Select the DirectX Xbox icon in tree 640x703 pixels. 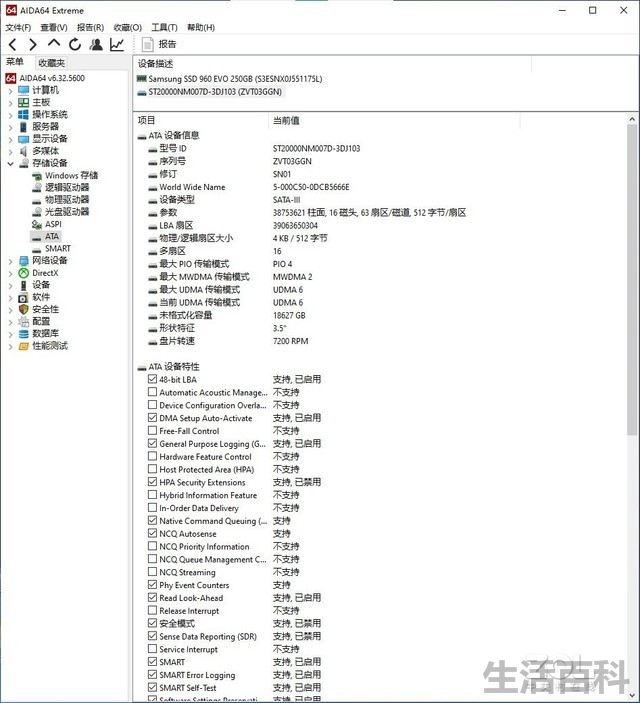coord(24,273)
